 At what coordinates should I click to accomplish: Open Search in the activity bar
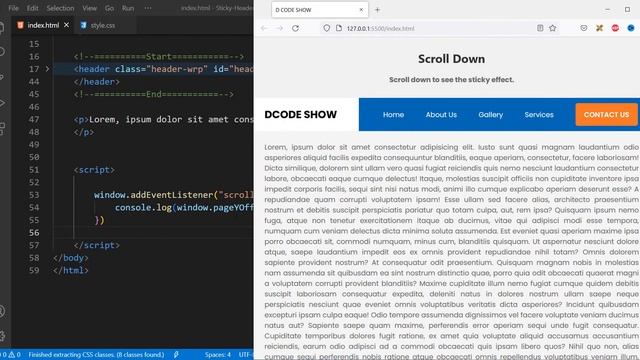click(x=2, y=51)
